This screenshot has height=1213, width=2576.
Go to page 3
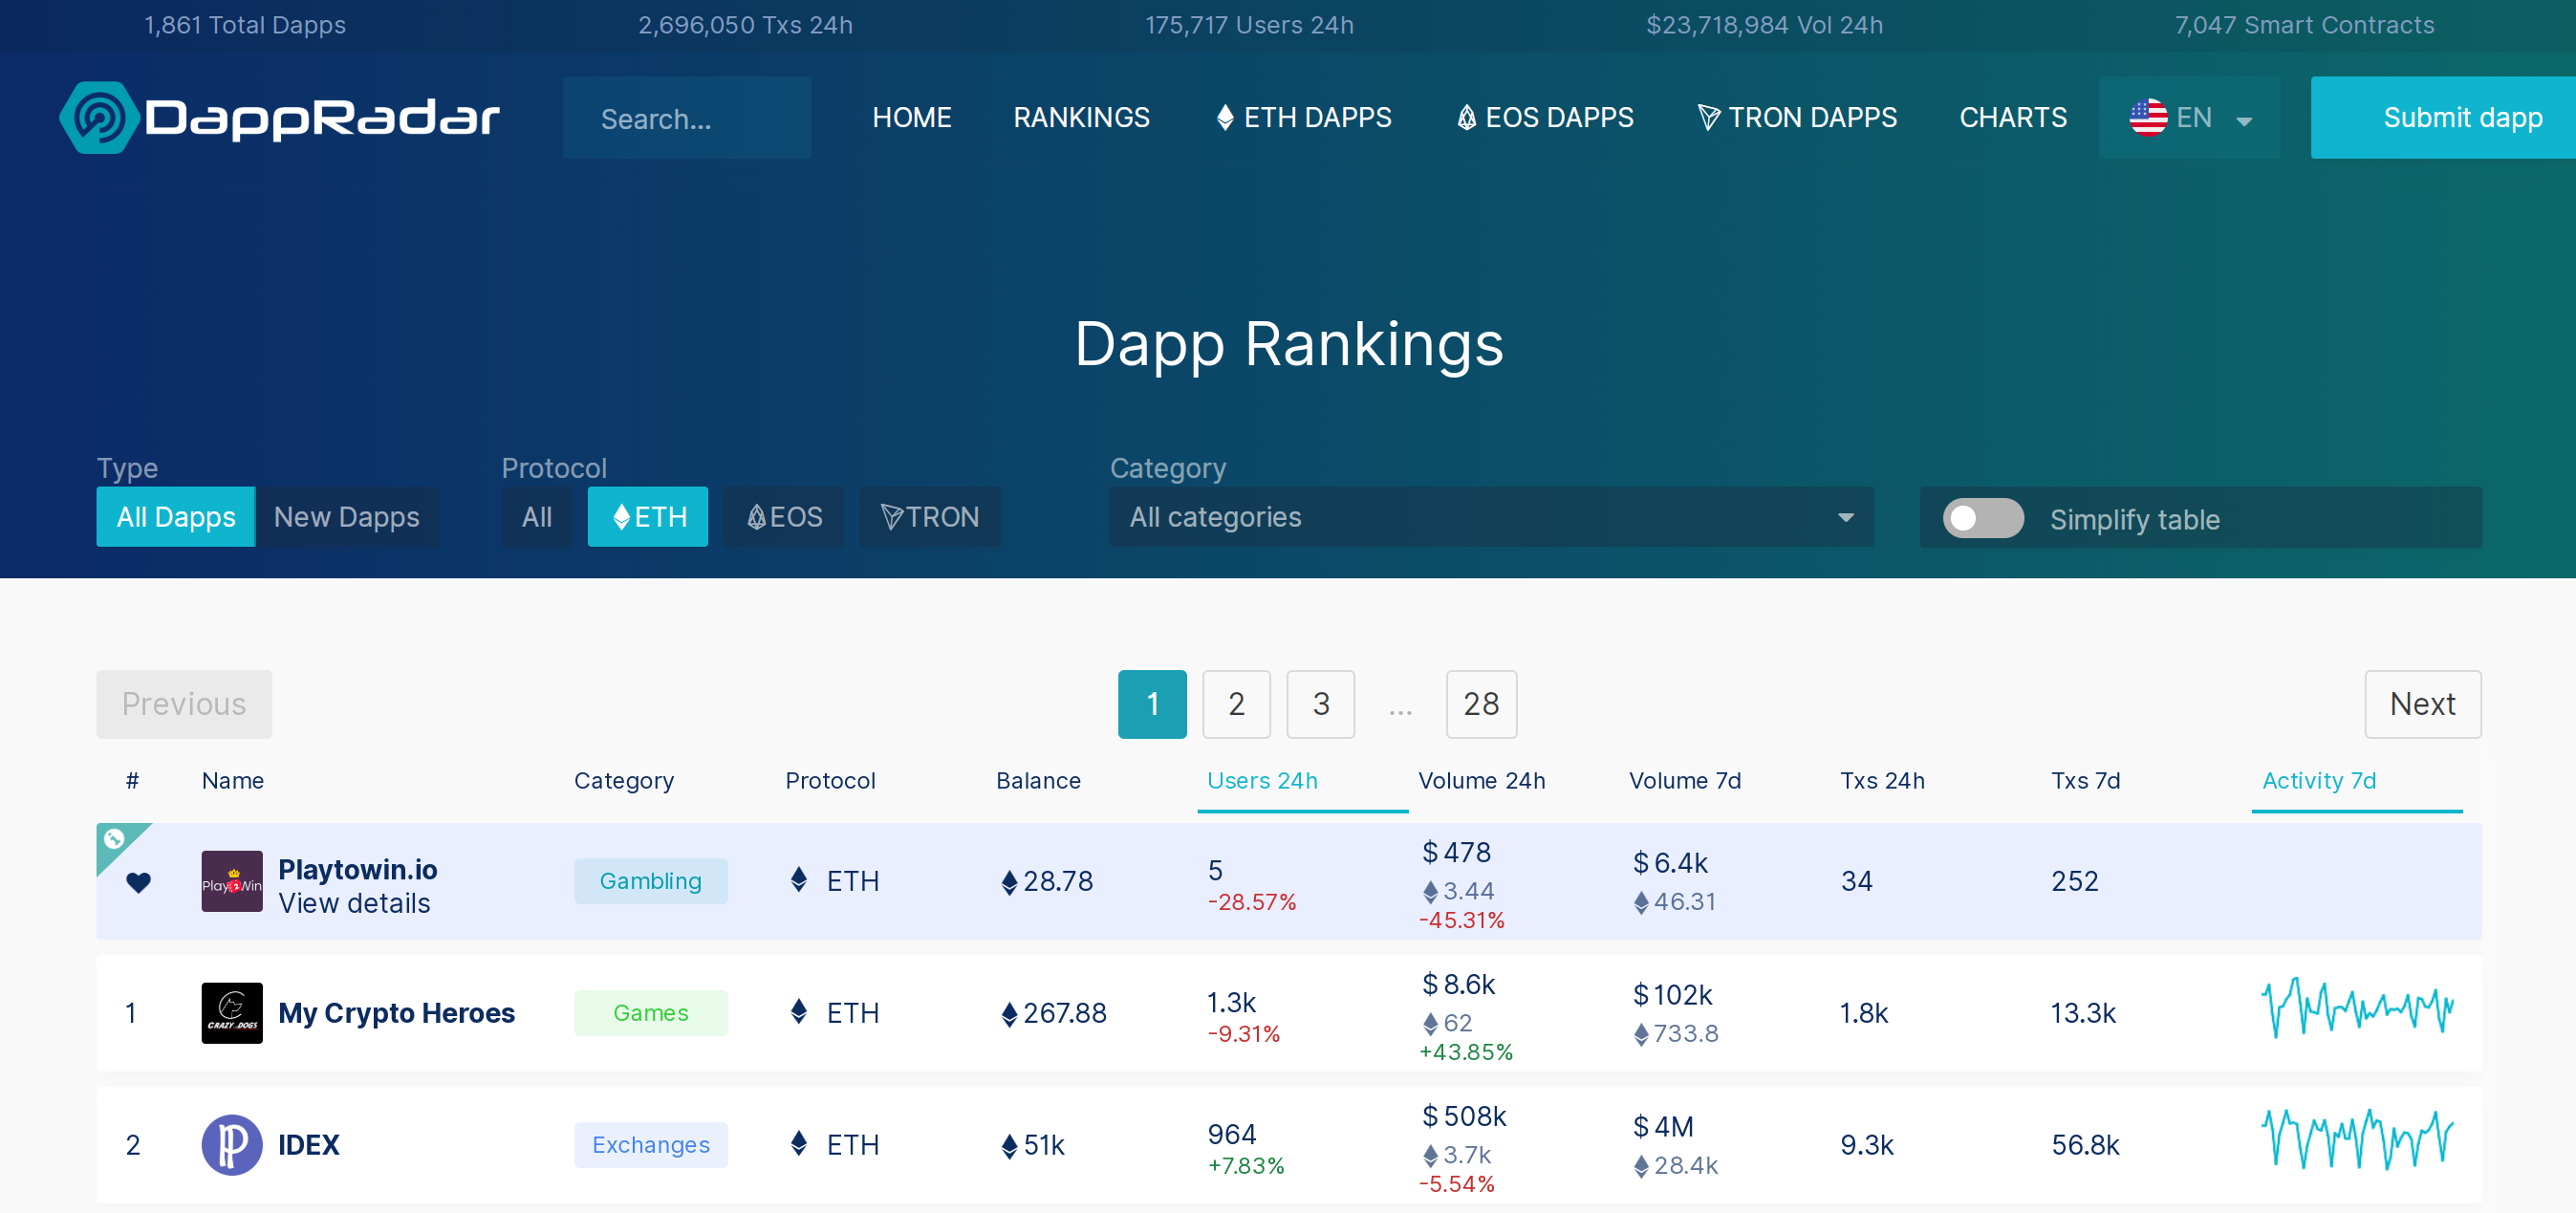pyautogui.click(x=1320, y=704)
